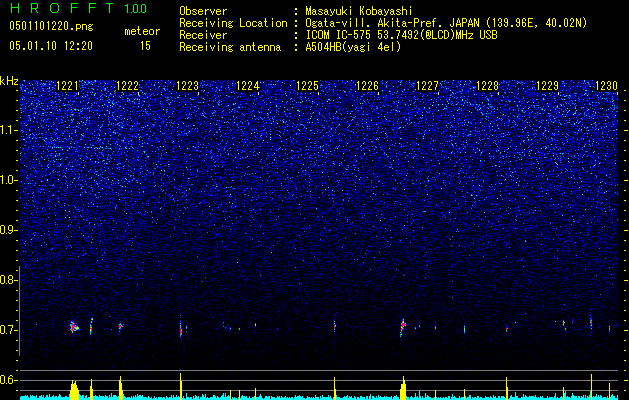629x400 pixels.
Task: Click time marker 1221
Action: (x=68, y=86)
